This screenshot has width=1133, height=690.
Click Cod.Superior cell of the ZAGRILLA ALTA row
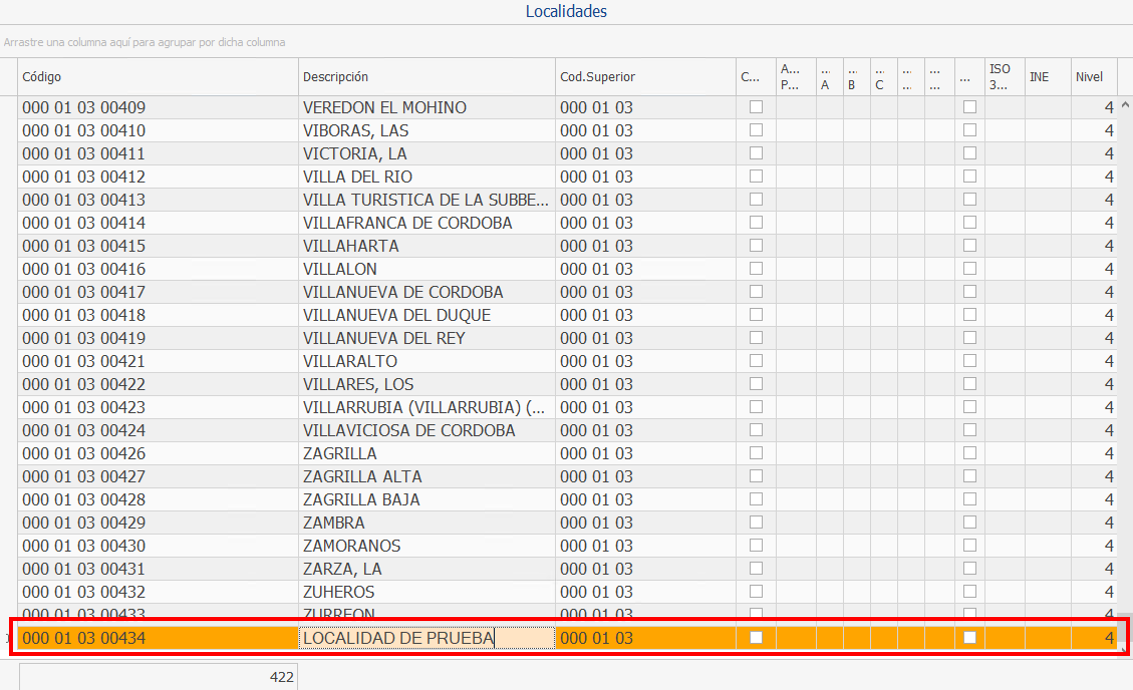(x=645, y=476)
